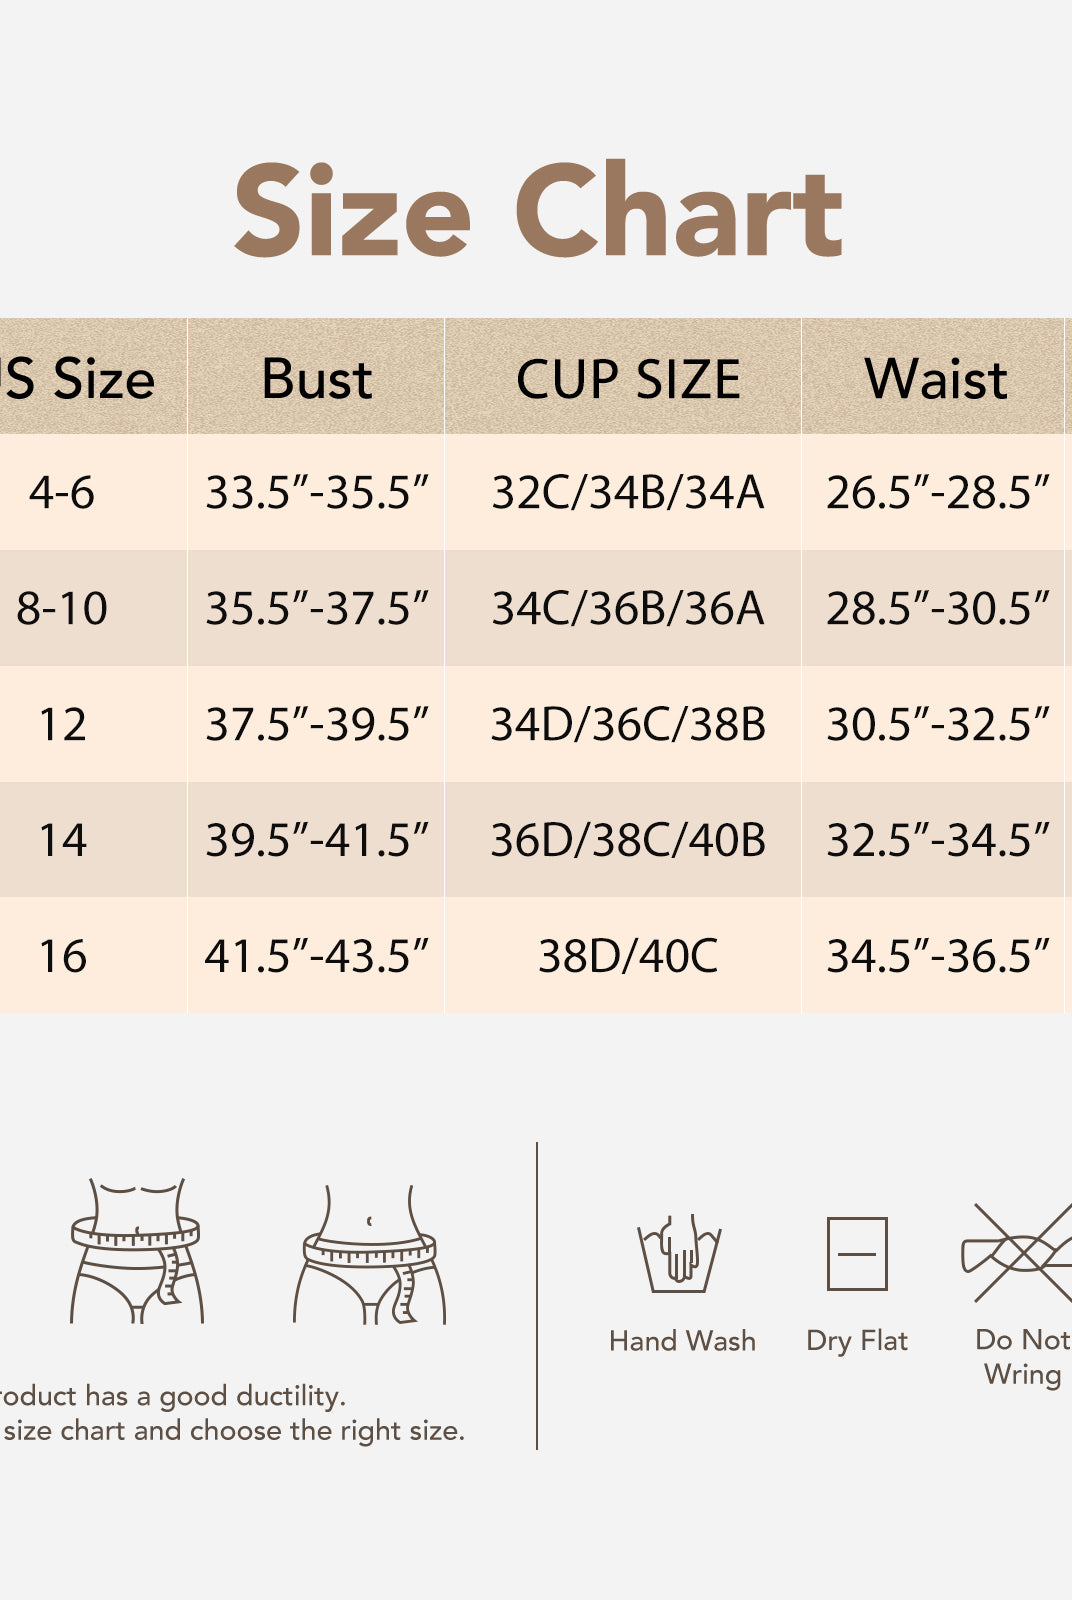Click the waist measurement illustration icon
Screen dimensions: 1072x1600
[370, 1255]
